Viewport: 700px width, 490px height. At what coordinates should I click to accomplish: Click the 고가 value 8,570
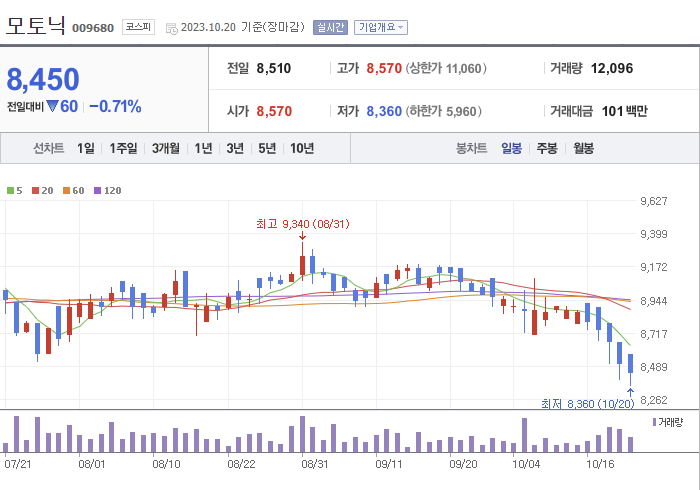point(384,68)
